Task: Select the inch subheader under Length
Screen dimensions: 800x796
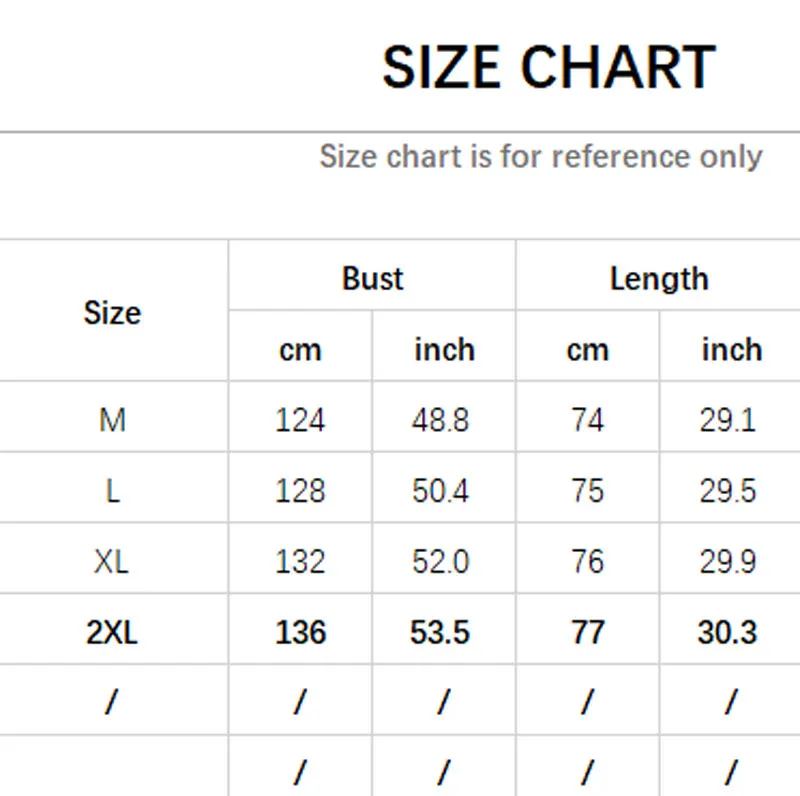Action: (x=732, y=350)
